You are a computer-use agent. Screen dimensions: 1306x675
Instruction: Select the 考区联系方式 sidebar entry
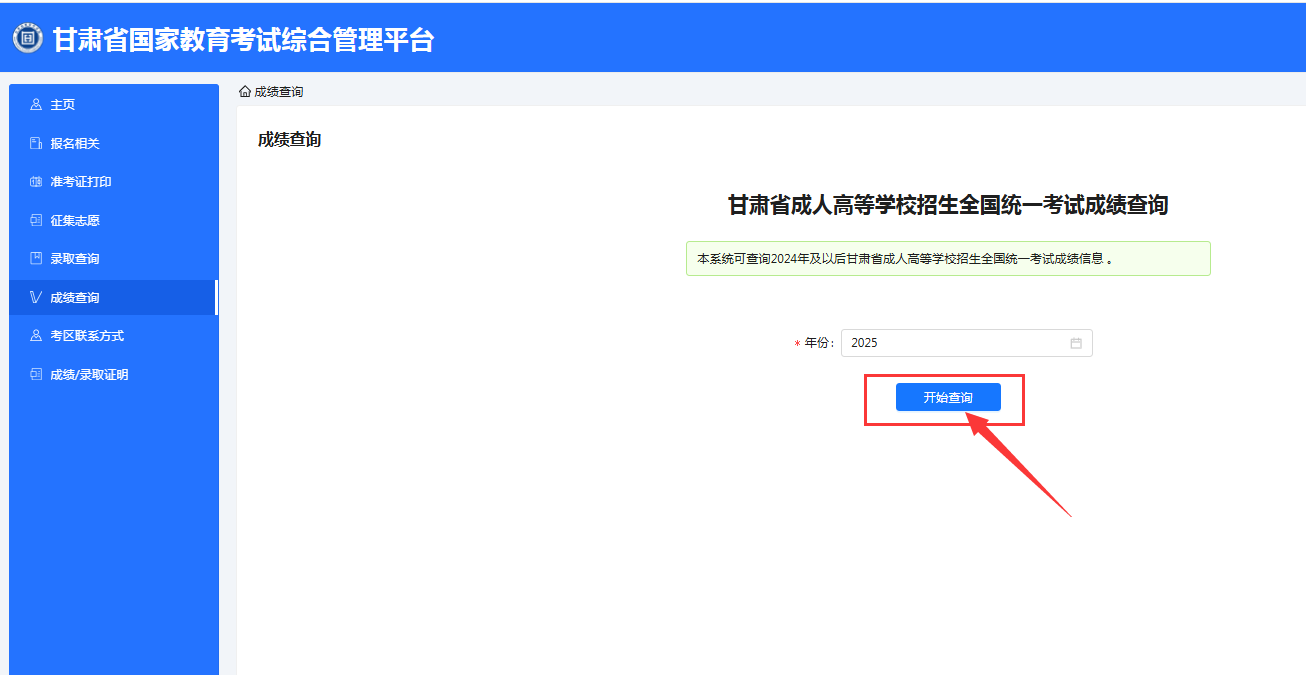click(x=87, y=336)
